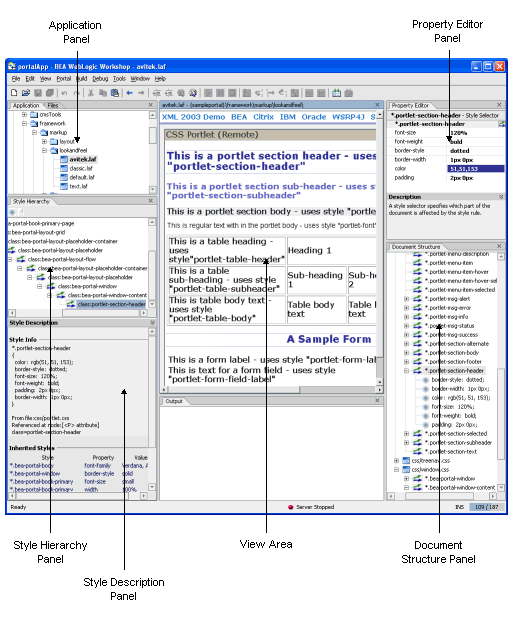520x620 pixels.
Task: Click the font-size value 120% field
Action: [x=476, y=133]
